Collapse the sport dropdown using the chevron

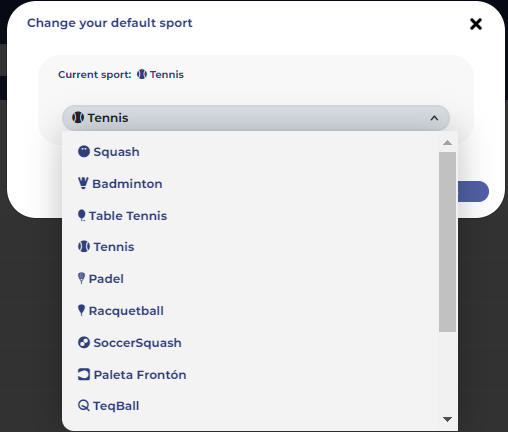point(434,118)
